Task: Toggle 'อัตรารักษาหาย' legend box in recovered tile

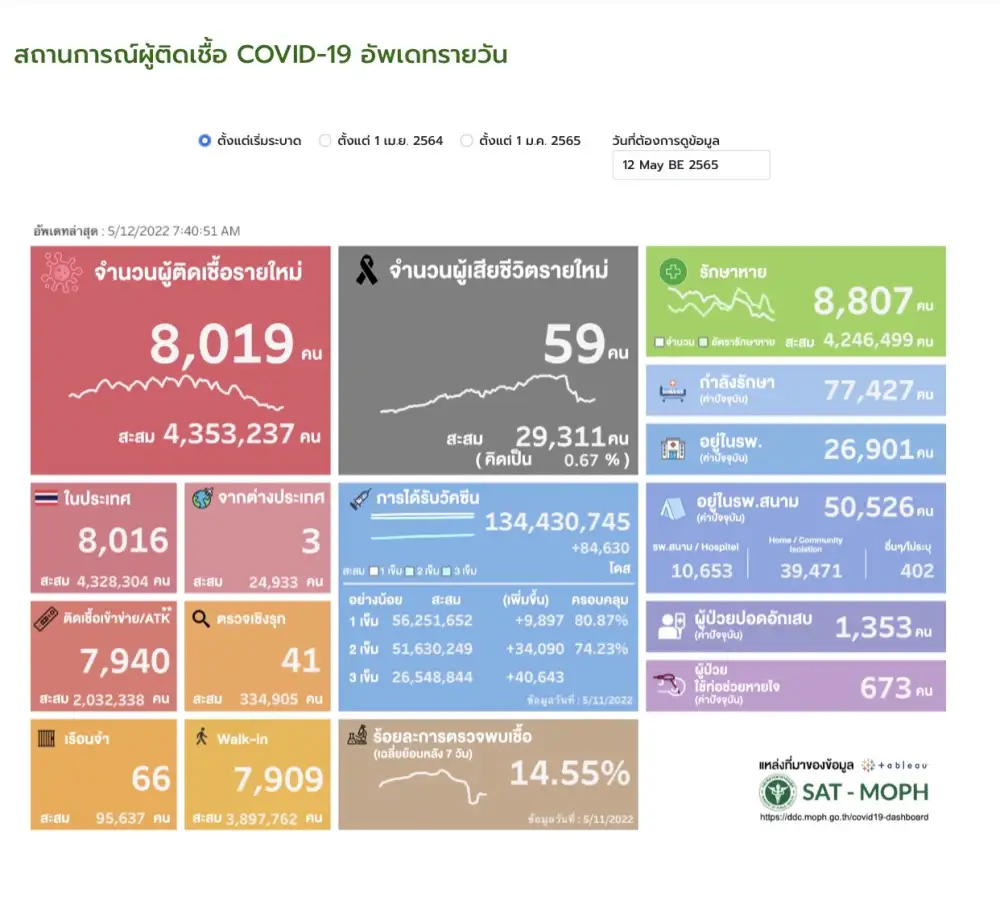Action: pos(705,342)
